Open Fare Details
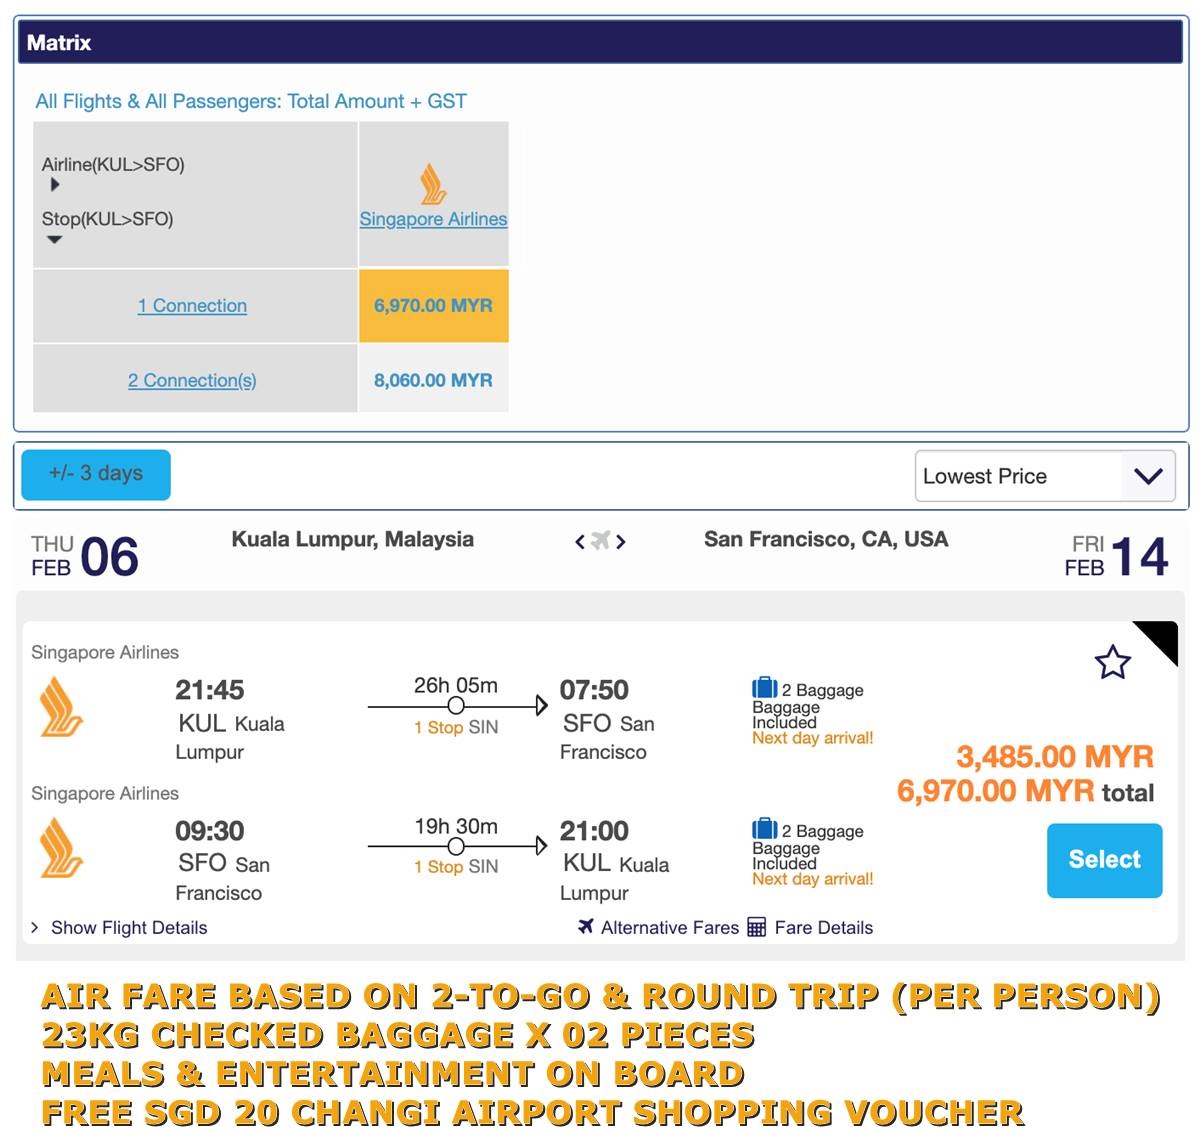Screen dimensions: 1200x1146 (824, 928)
